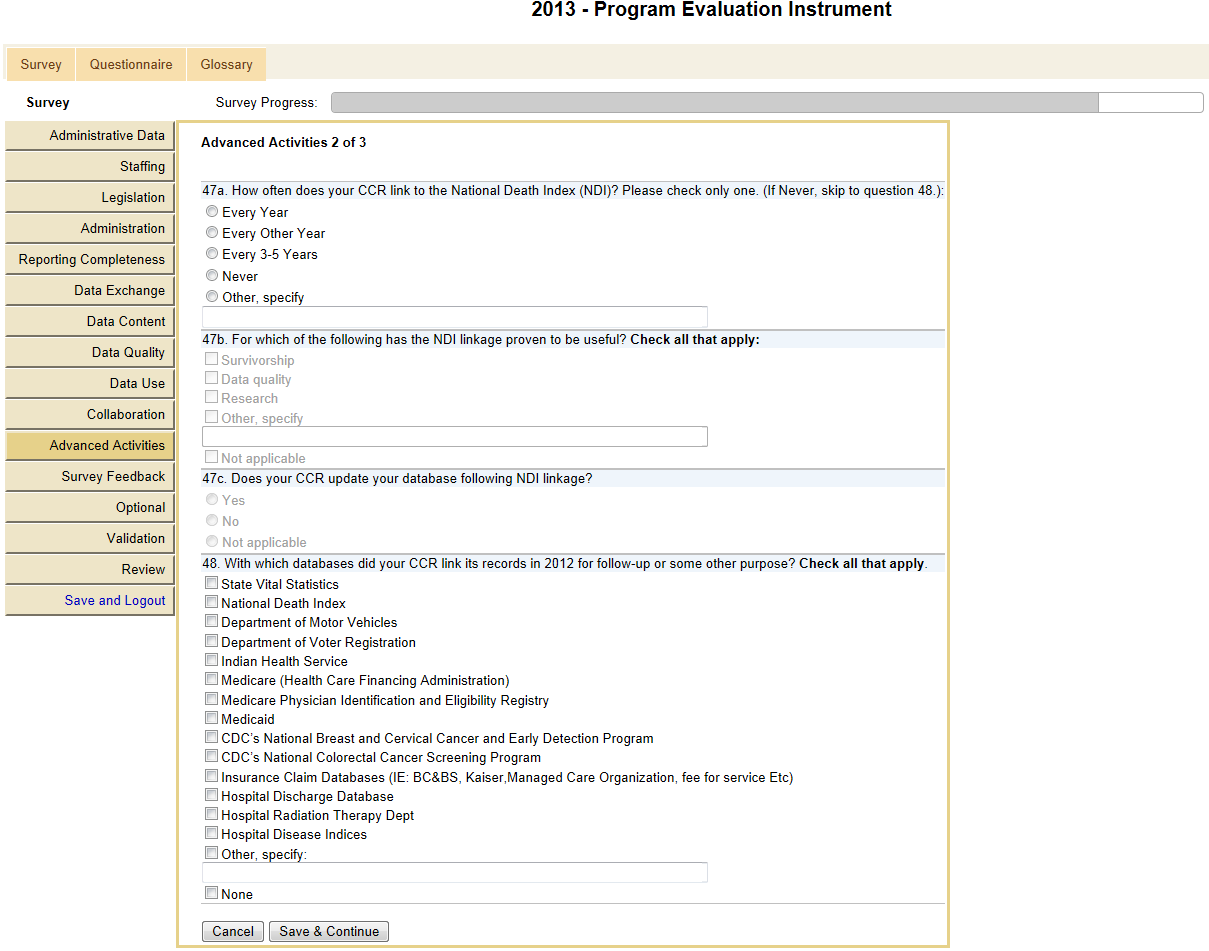Viewport: 1209px width, 951px height.
Task: Check the Hospital Discharge Database option
Action: pyautogui.click(x=211, y=795)
